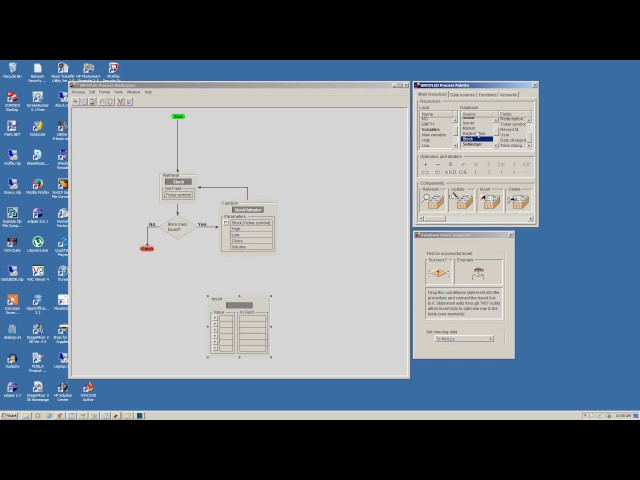This screenshot has height=480, width=640.
Task: Toggle the first checkbox in the Insert Value column
Action: (x=215, y=318)
